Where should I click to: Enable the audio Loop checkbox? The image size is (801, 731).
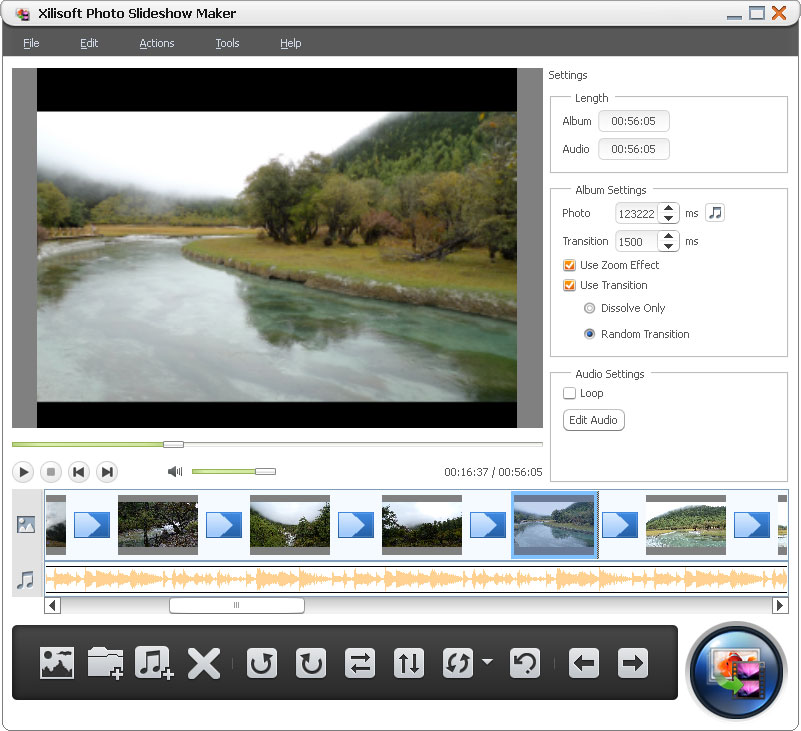pos(569,393)
